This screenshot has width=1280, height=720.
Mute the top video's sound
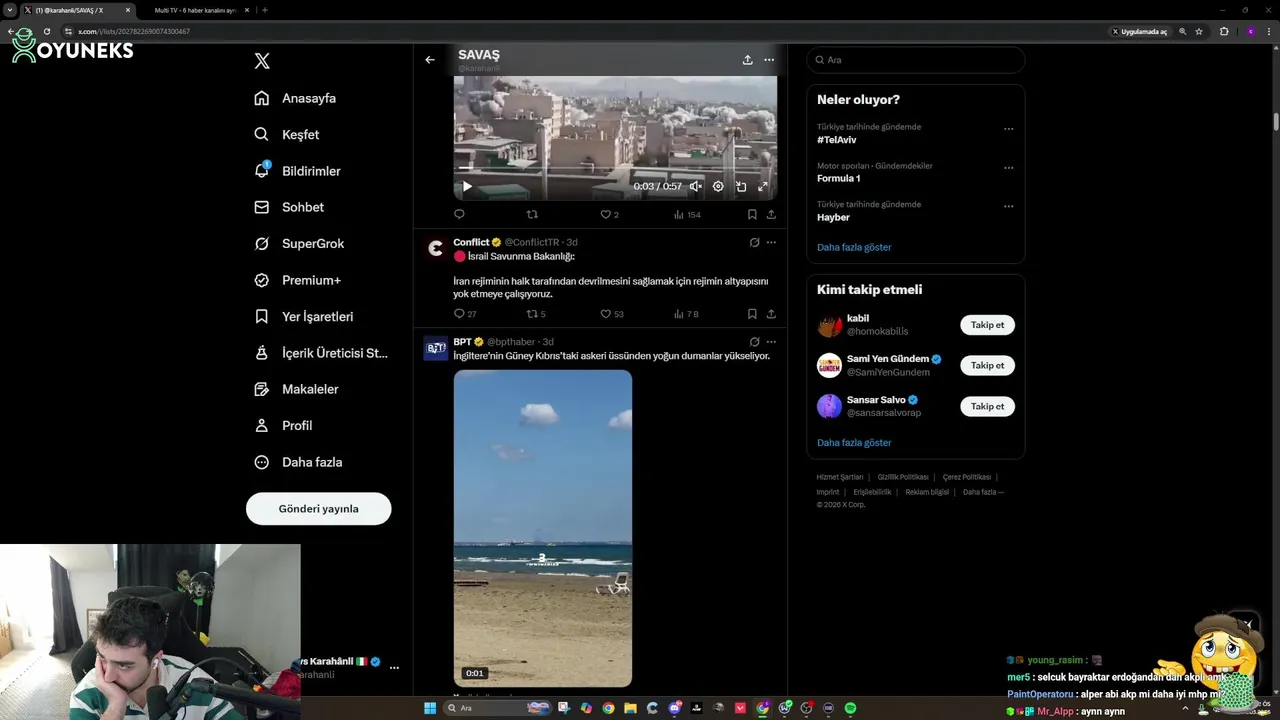click(695, 186)
